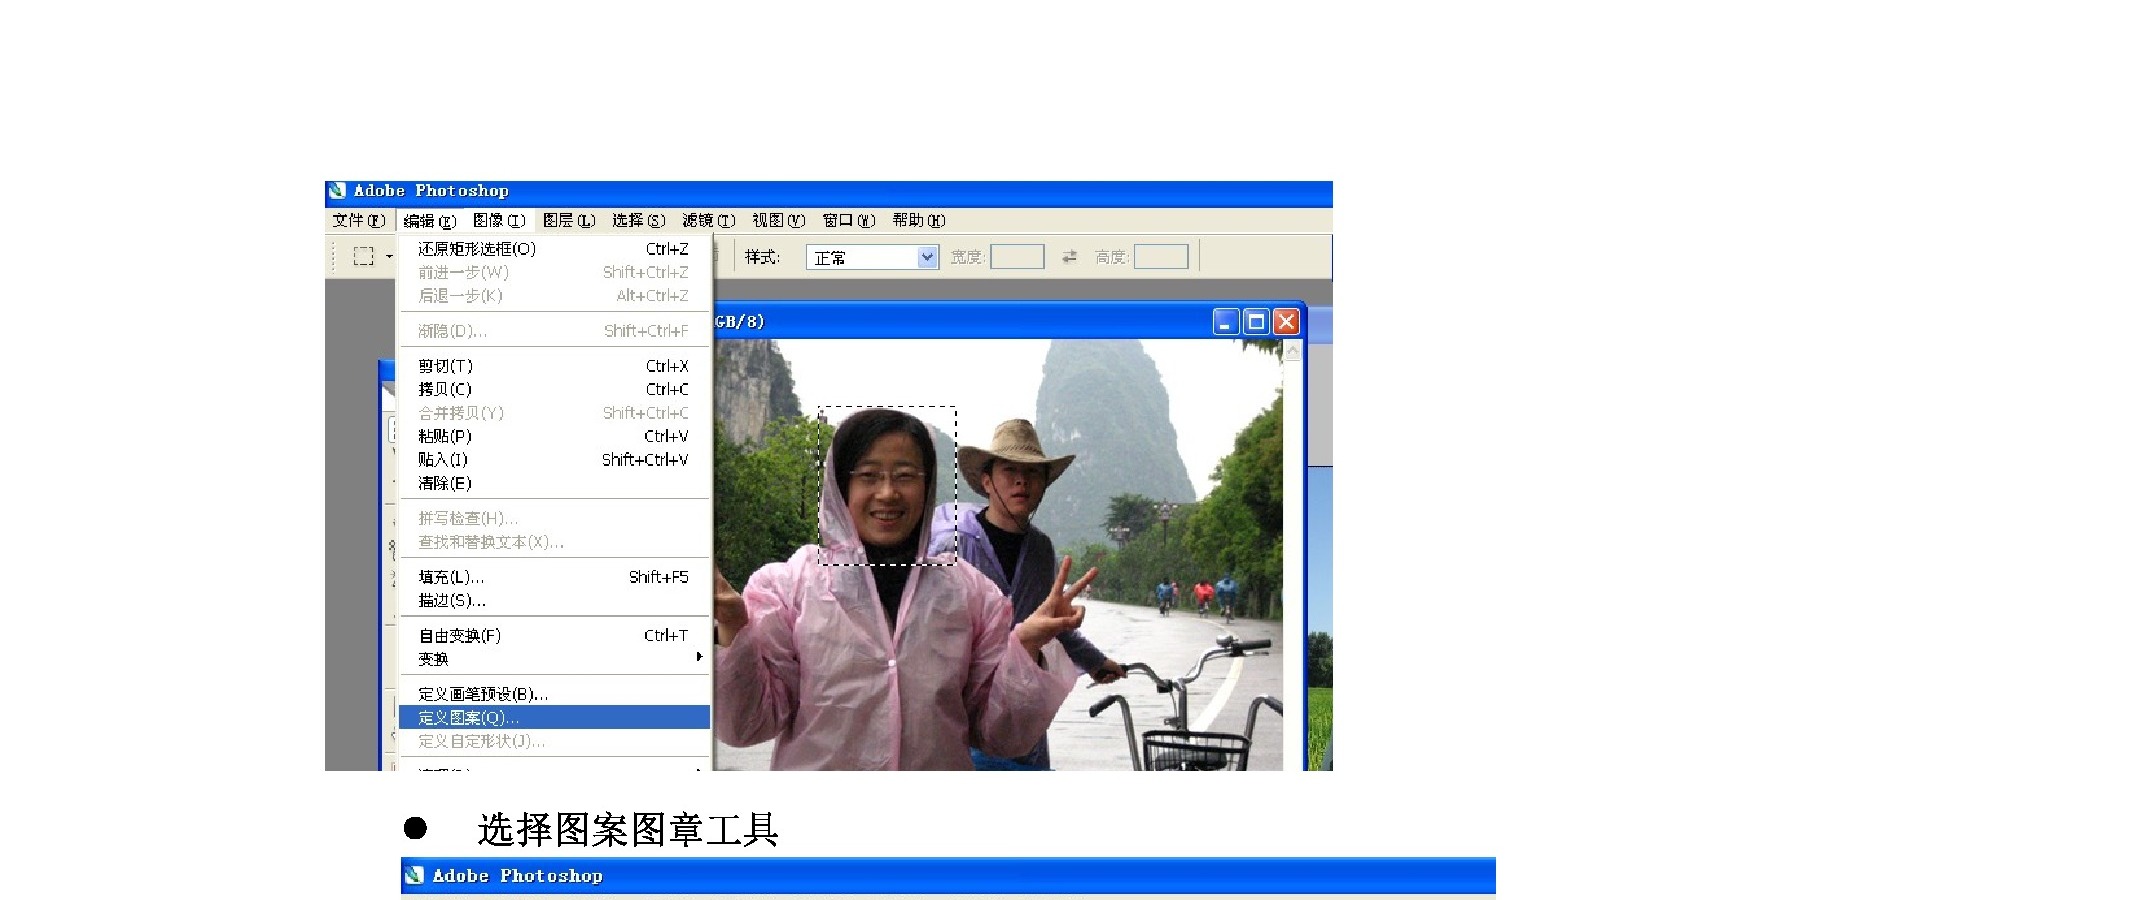Click the document's vertical scrollbar up arrow
2149x900 pixels.
(1292, 351)
